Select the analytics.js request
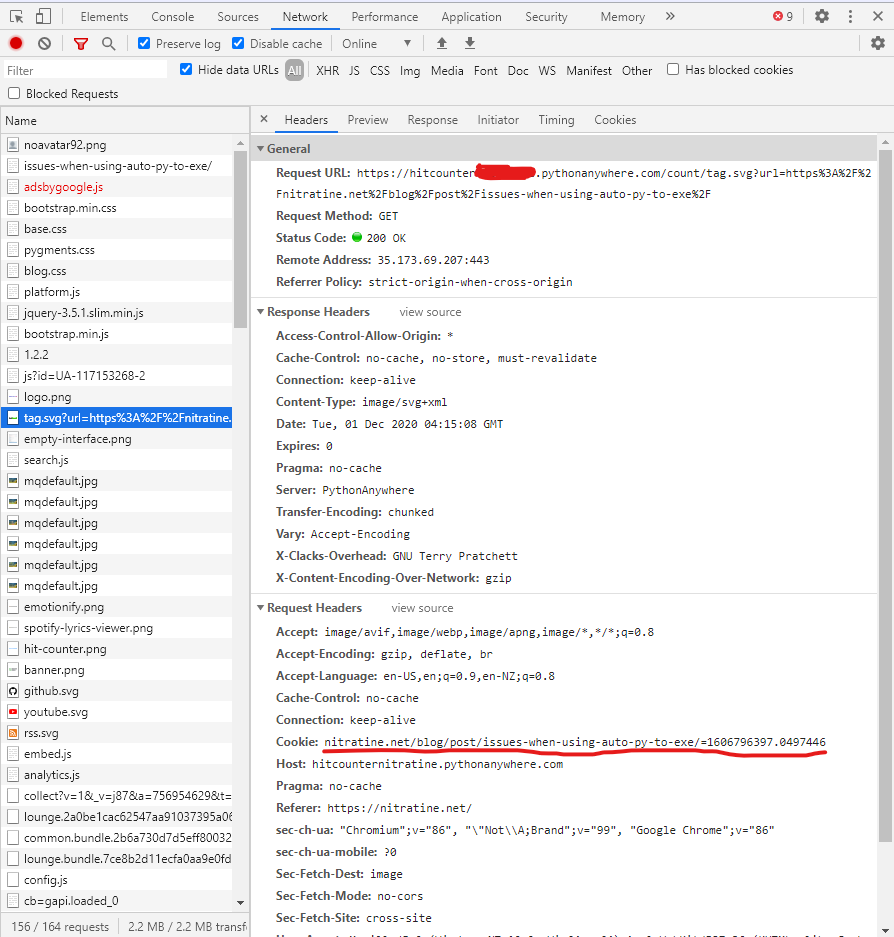This screenshot has width=894, height=937. (x=117, y=775)
